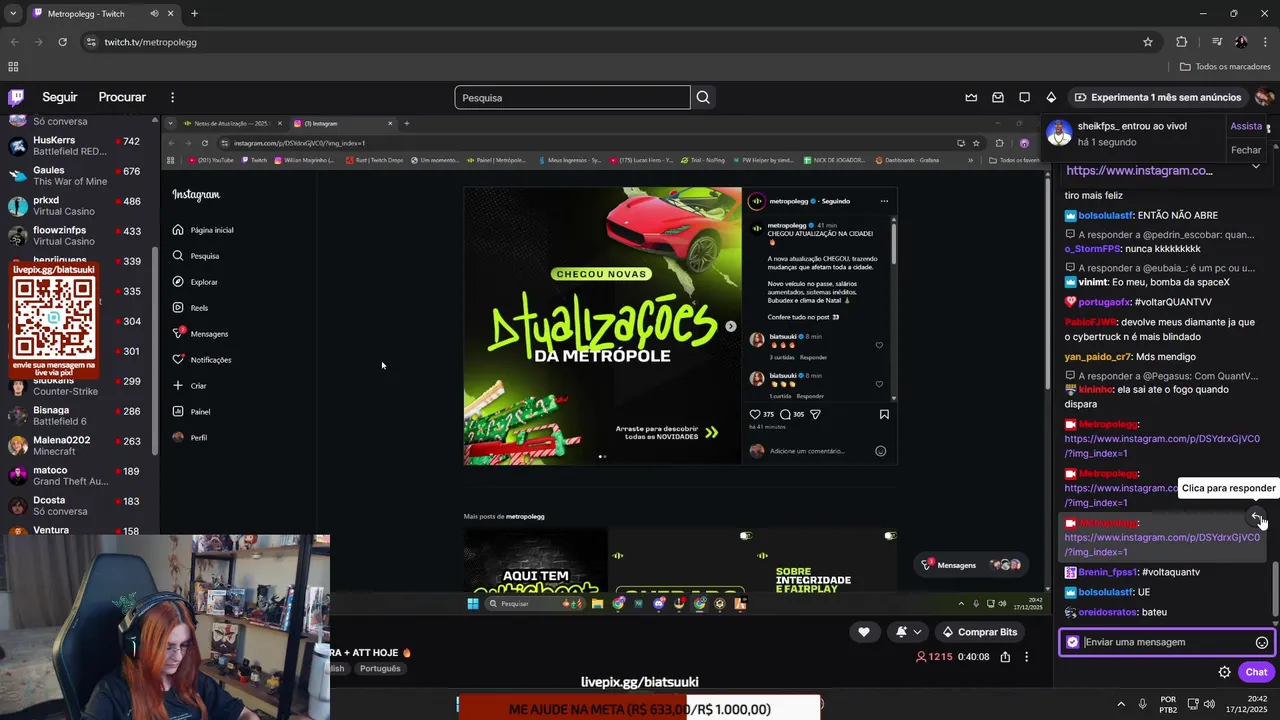Open Chrome extensions puzzle icon
This screenshot has height=720, width=1280.
(x=1182, y=42)
